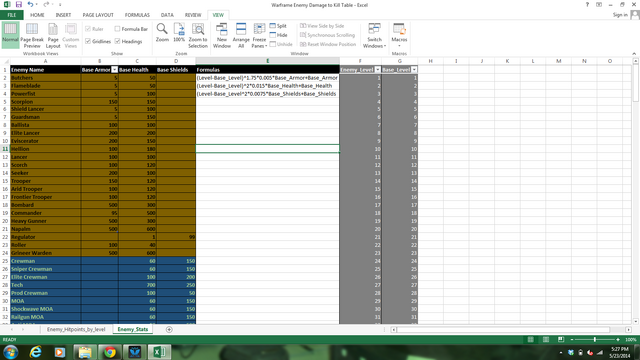This screenshot has width=640, height=360.
Task: Switch to PAGE LAYOUT ribbon tab
Action: click(x=98, y=15)
